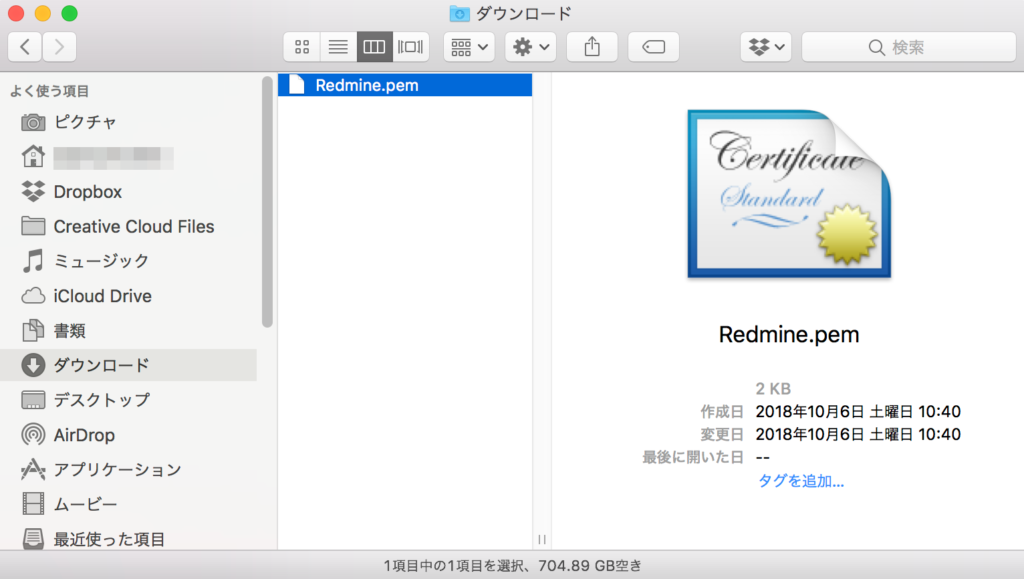Click the share button in toolbar

591,46
